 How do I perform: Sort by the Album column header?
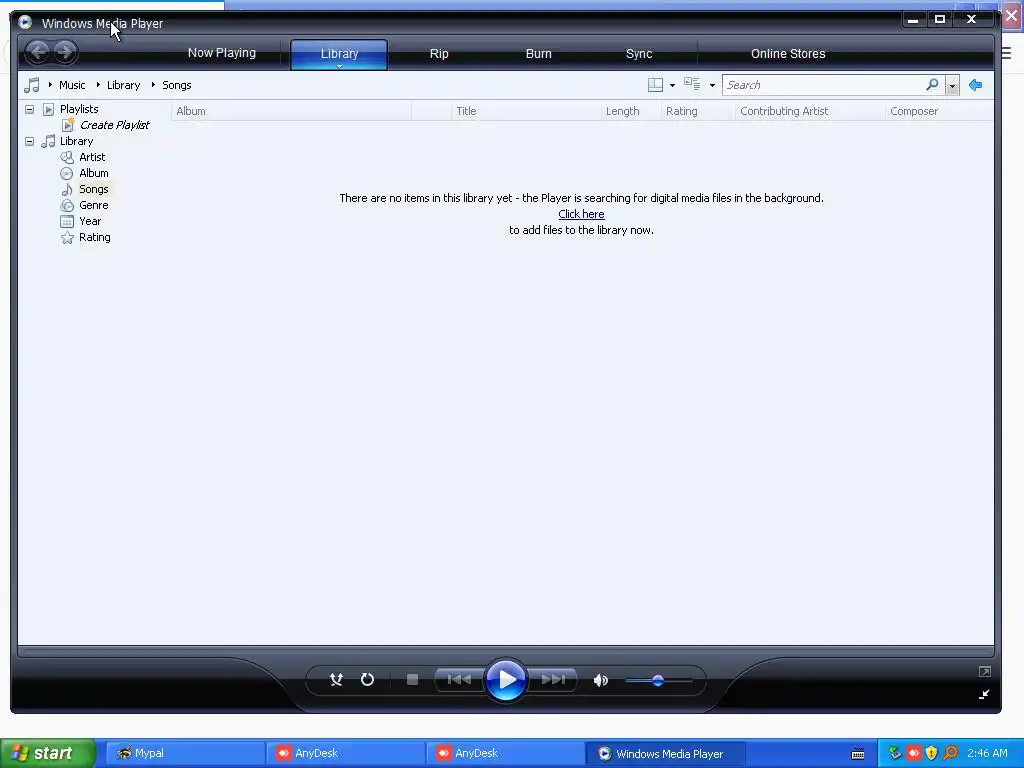pyautogui.click(x=291, y=111)
